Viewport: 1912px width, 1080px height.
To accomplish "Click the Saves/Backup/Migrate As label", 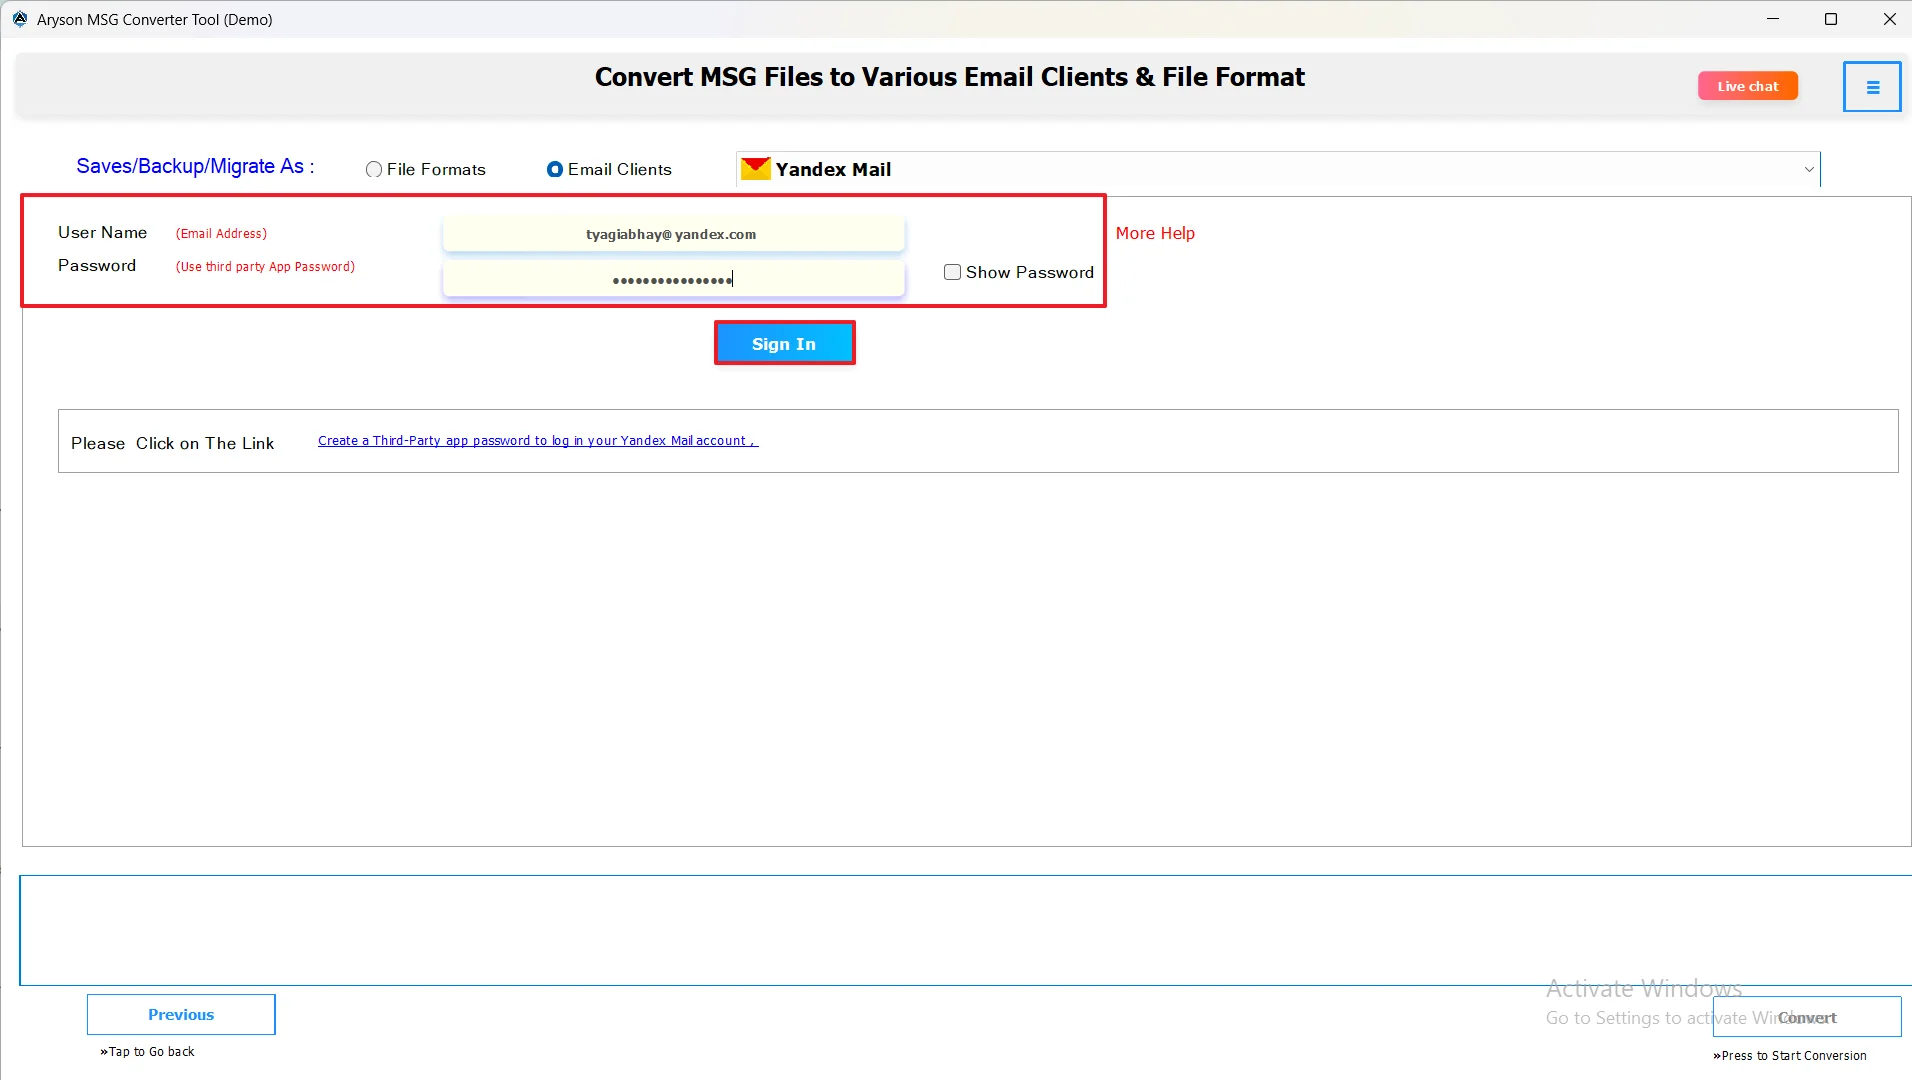I will tap(195, 166).
